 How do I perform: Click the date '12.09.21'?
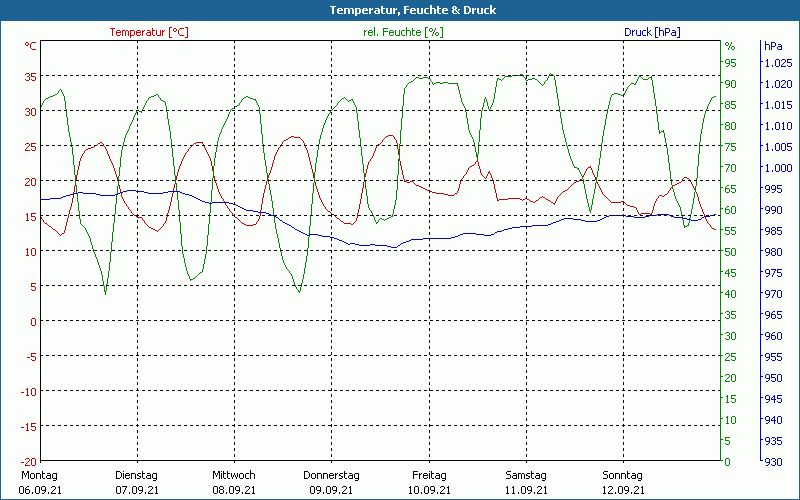point(623,490)
